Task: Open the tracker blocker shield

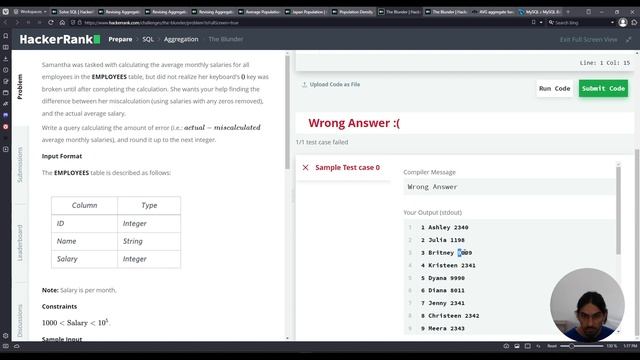Action: tap(73, 22)
